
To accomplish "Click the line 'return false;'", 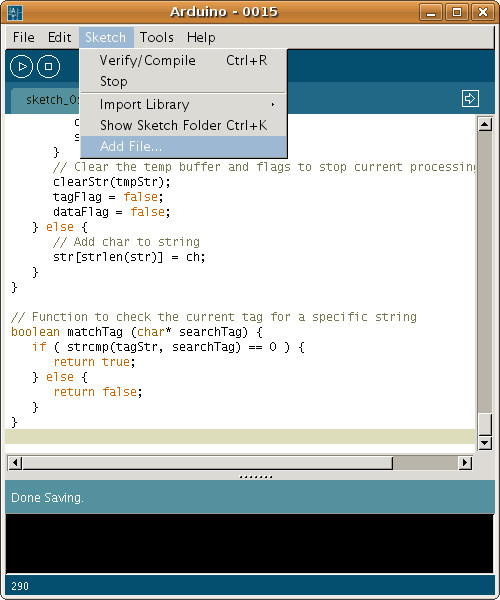I will tap(98, 392).
